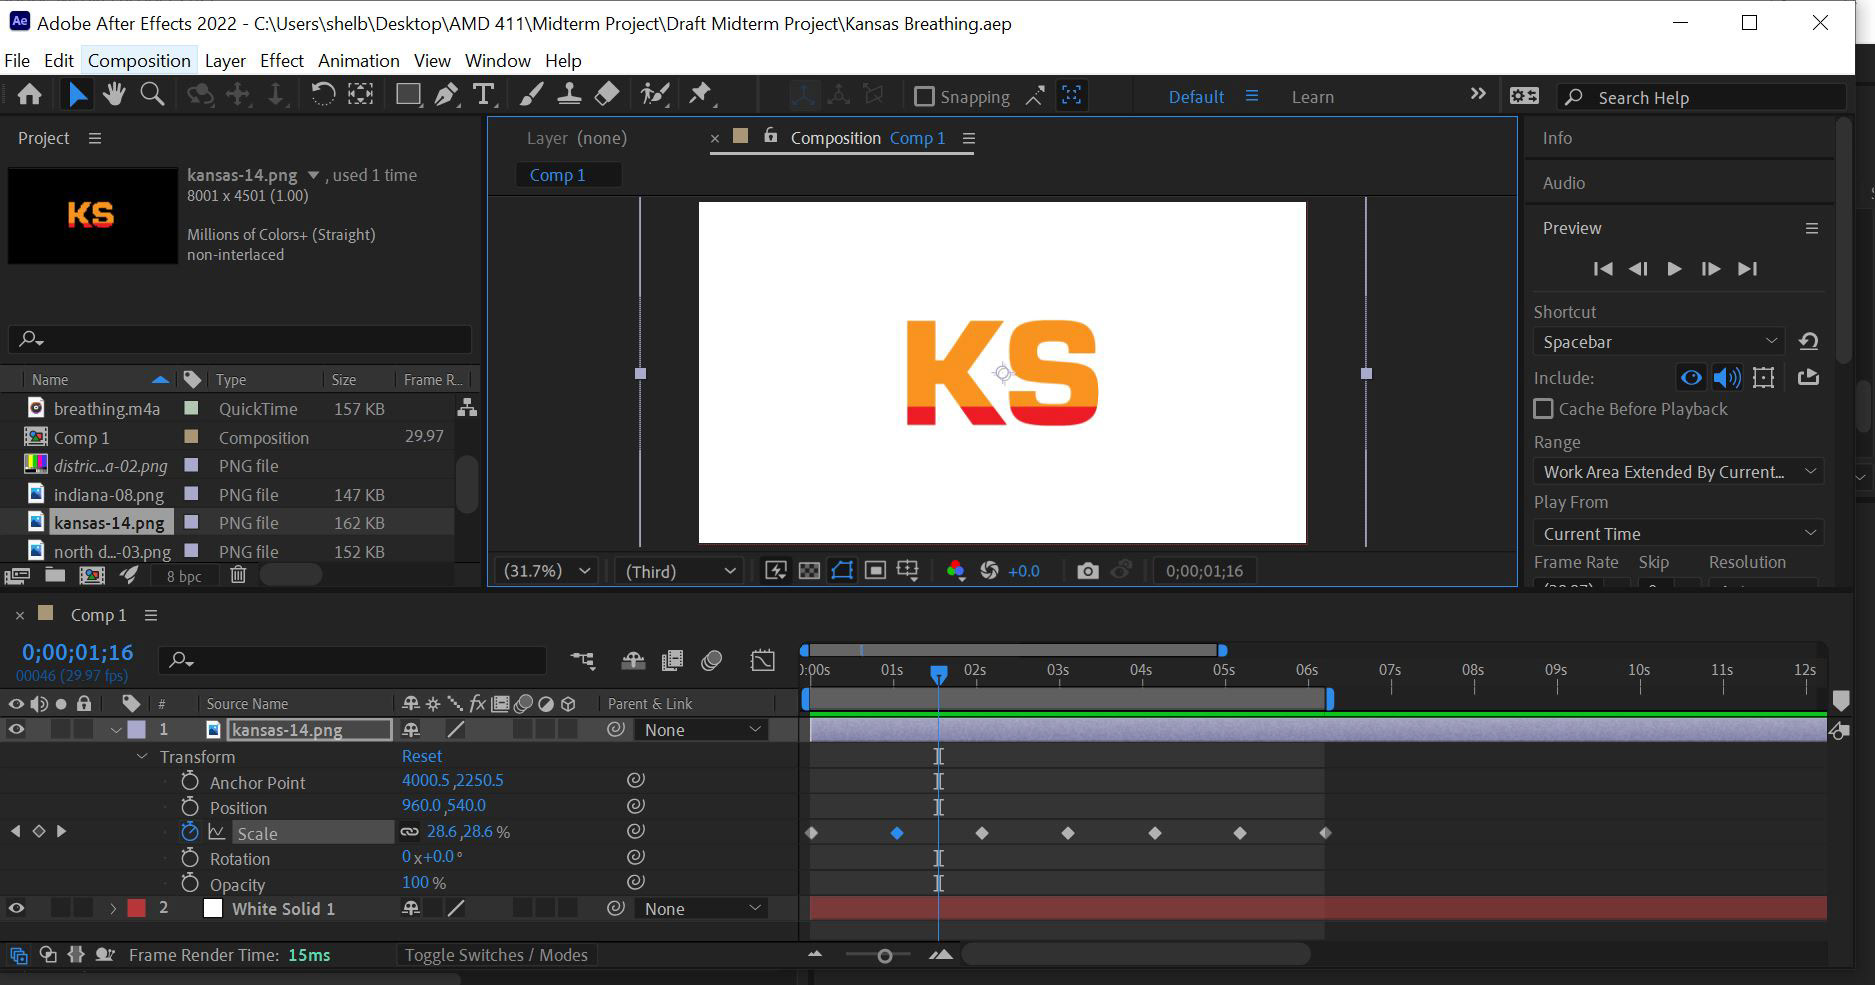Collapse the Transform property group
1875x985 pixels.
(142, 757)
